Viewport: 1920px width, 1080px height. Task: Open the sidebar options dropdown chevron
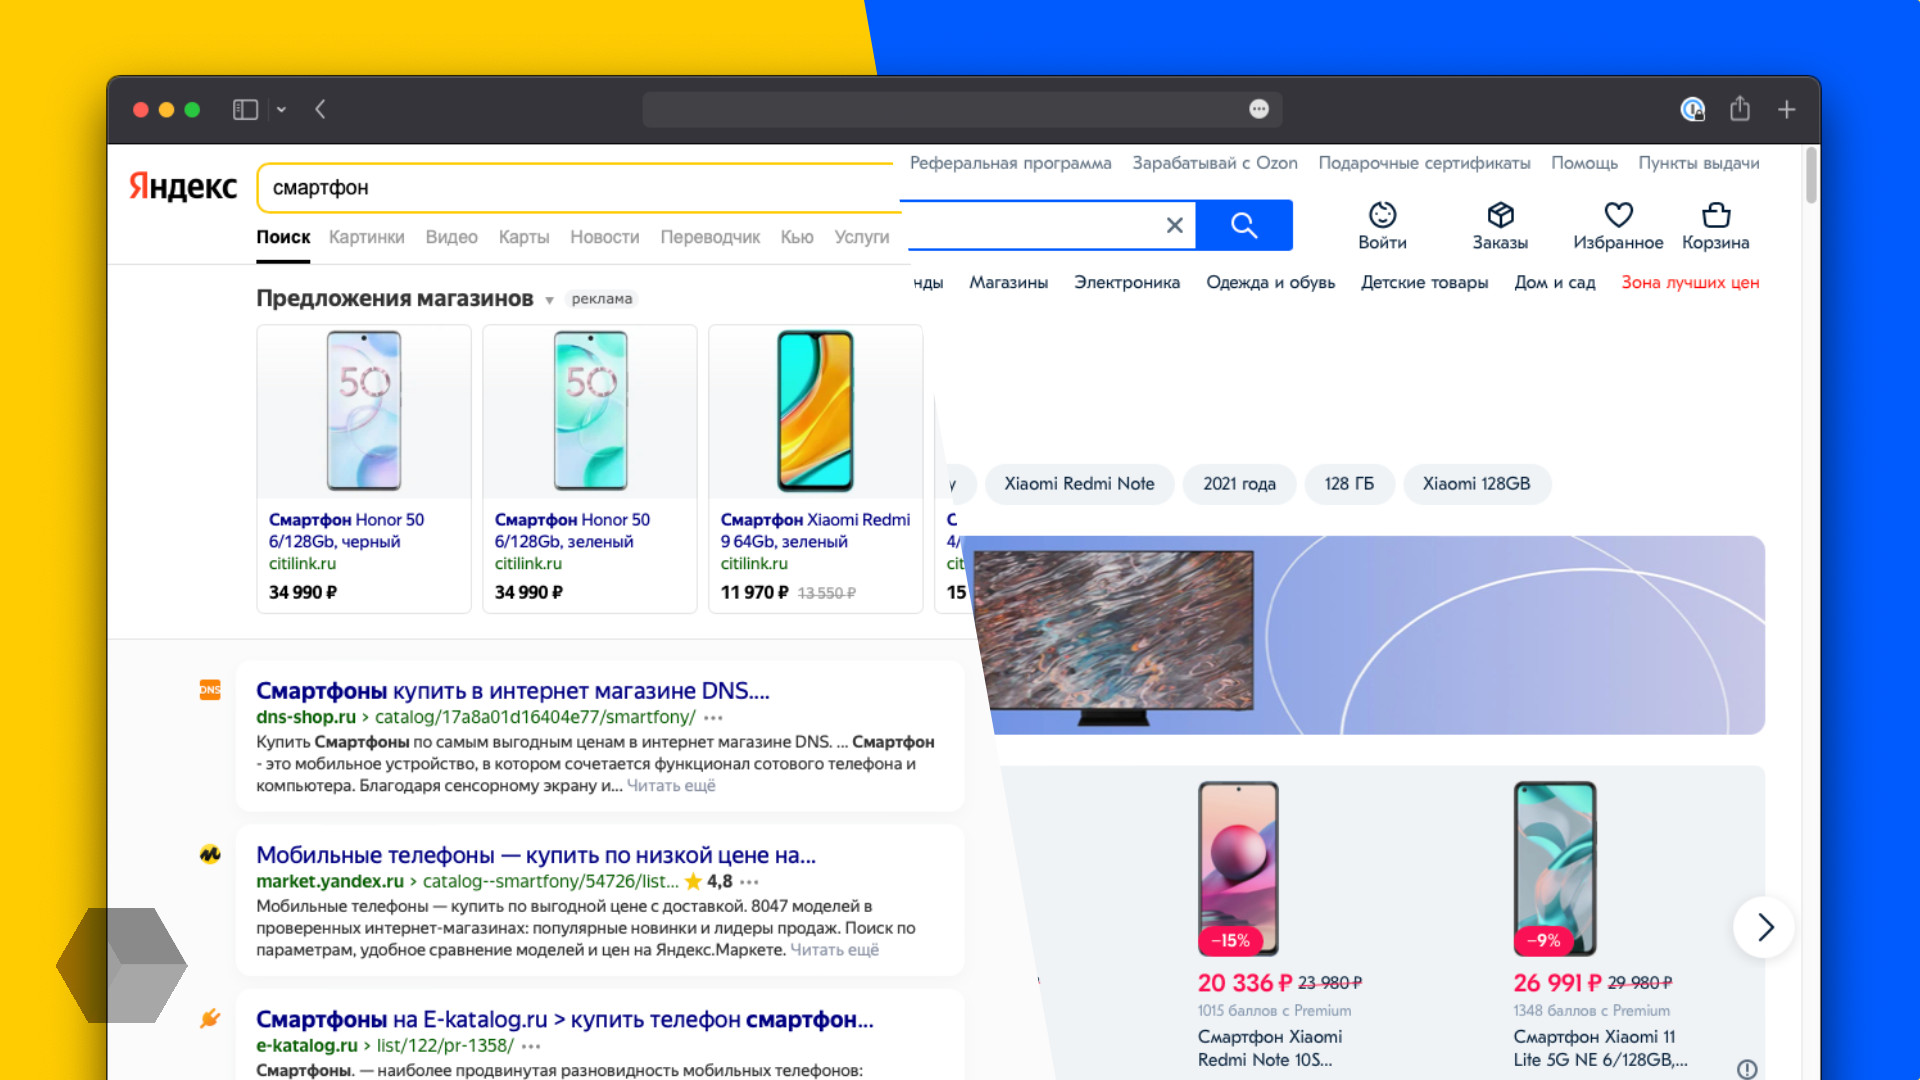[281, 110]
